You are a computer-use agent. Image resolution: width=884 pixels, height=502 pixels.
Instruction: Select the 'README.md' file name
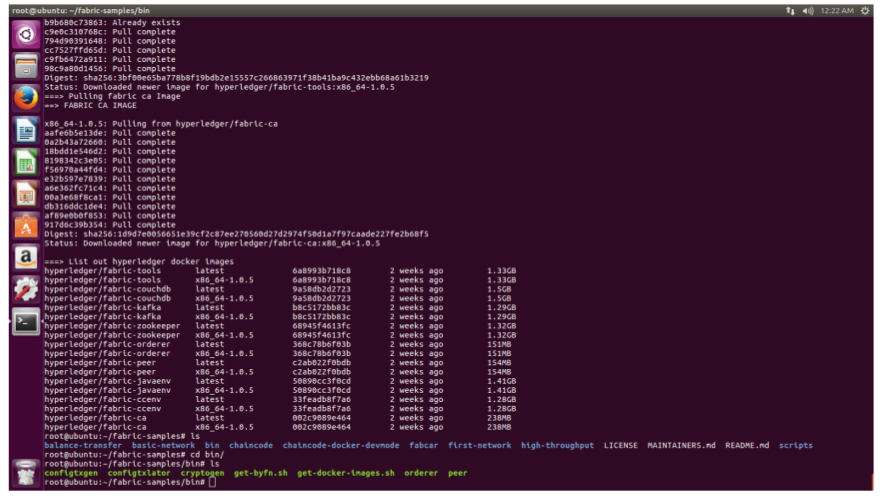coord(747,446)
